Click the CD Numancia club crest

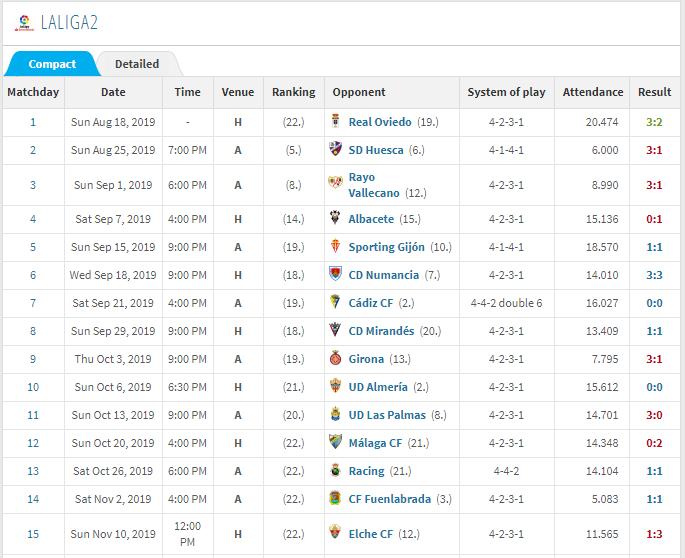[x=336, y=274]
